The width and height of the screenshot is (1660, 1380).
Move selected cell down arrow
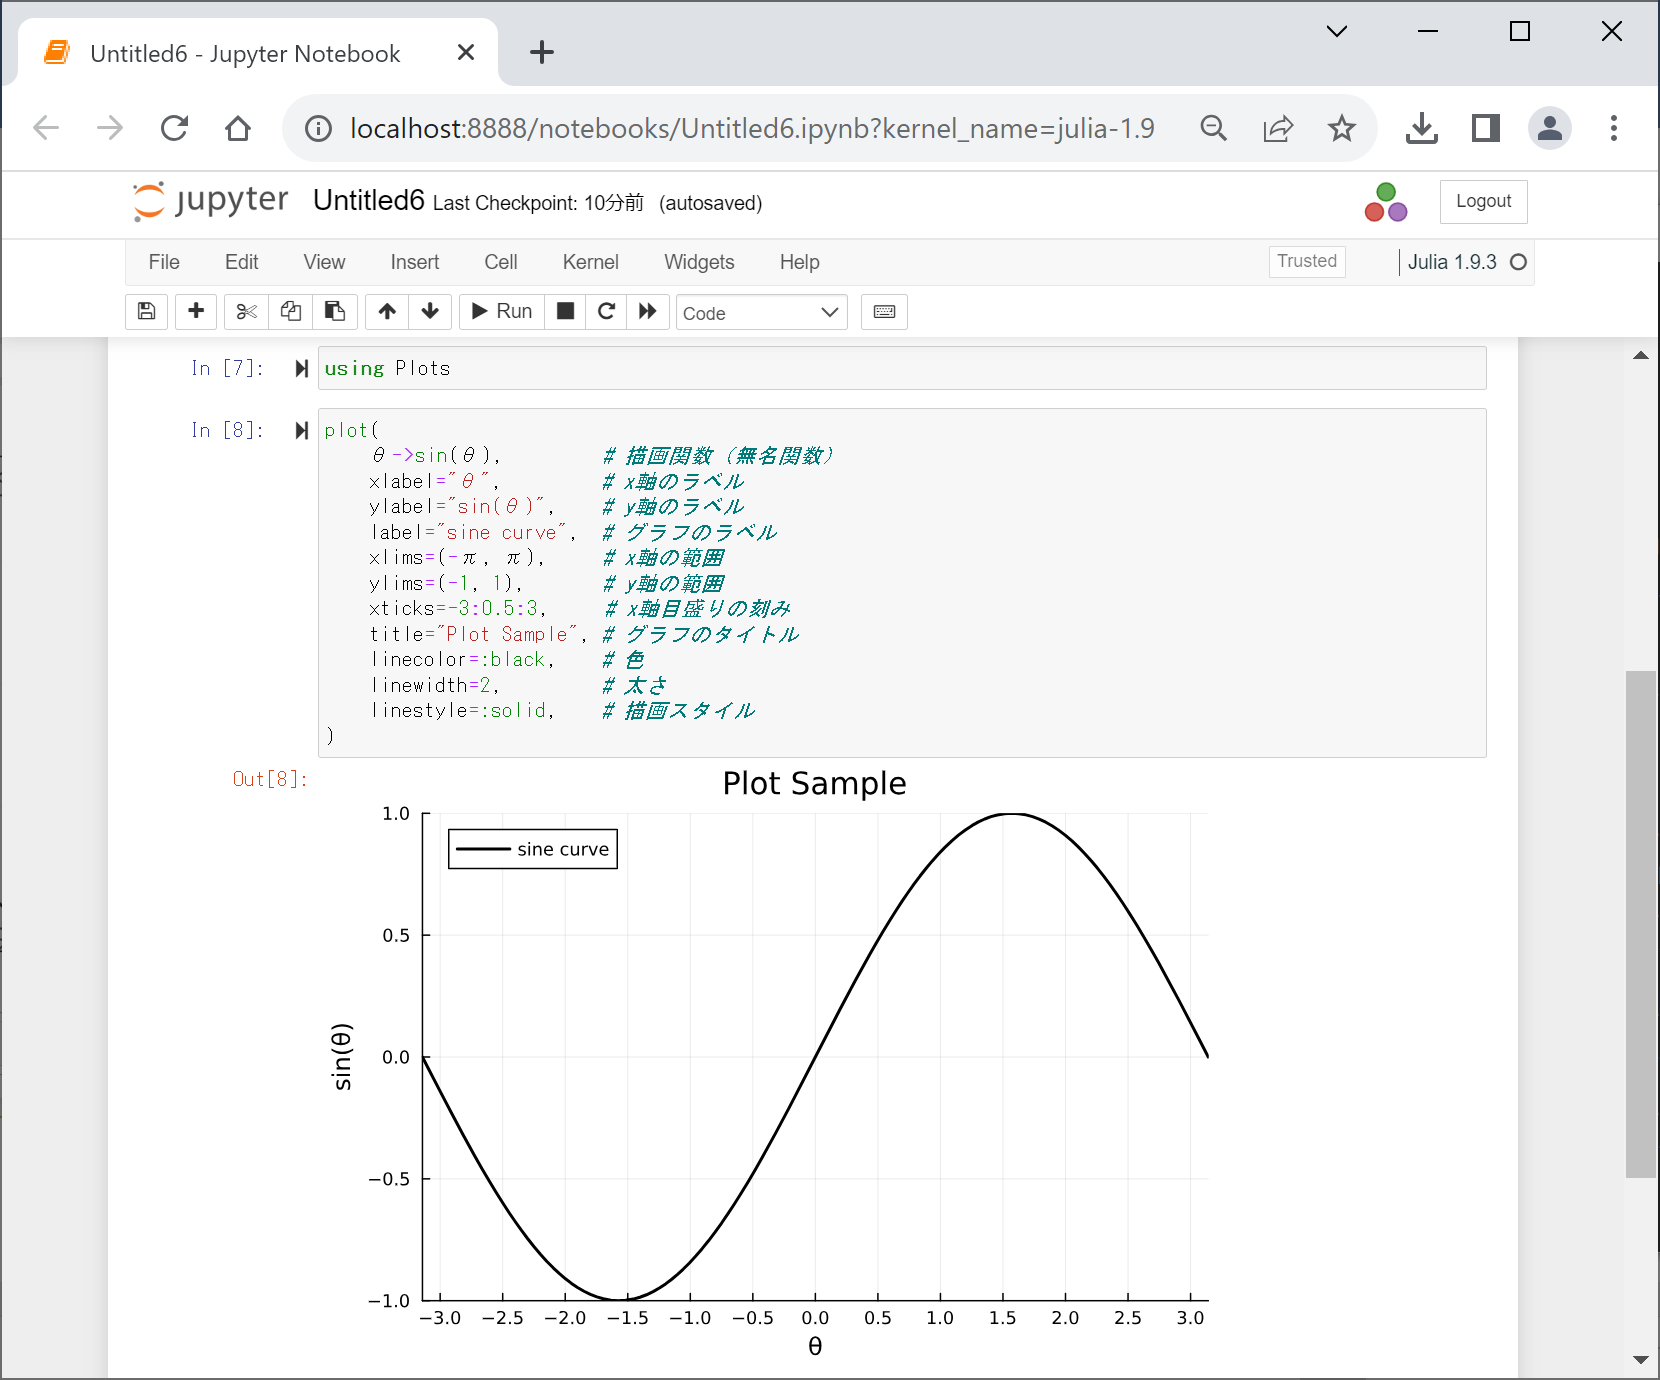(x=431, y=312)
